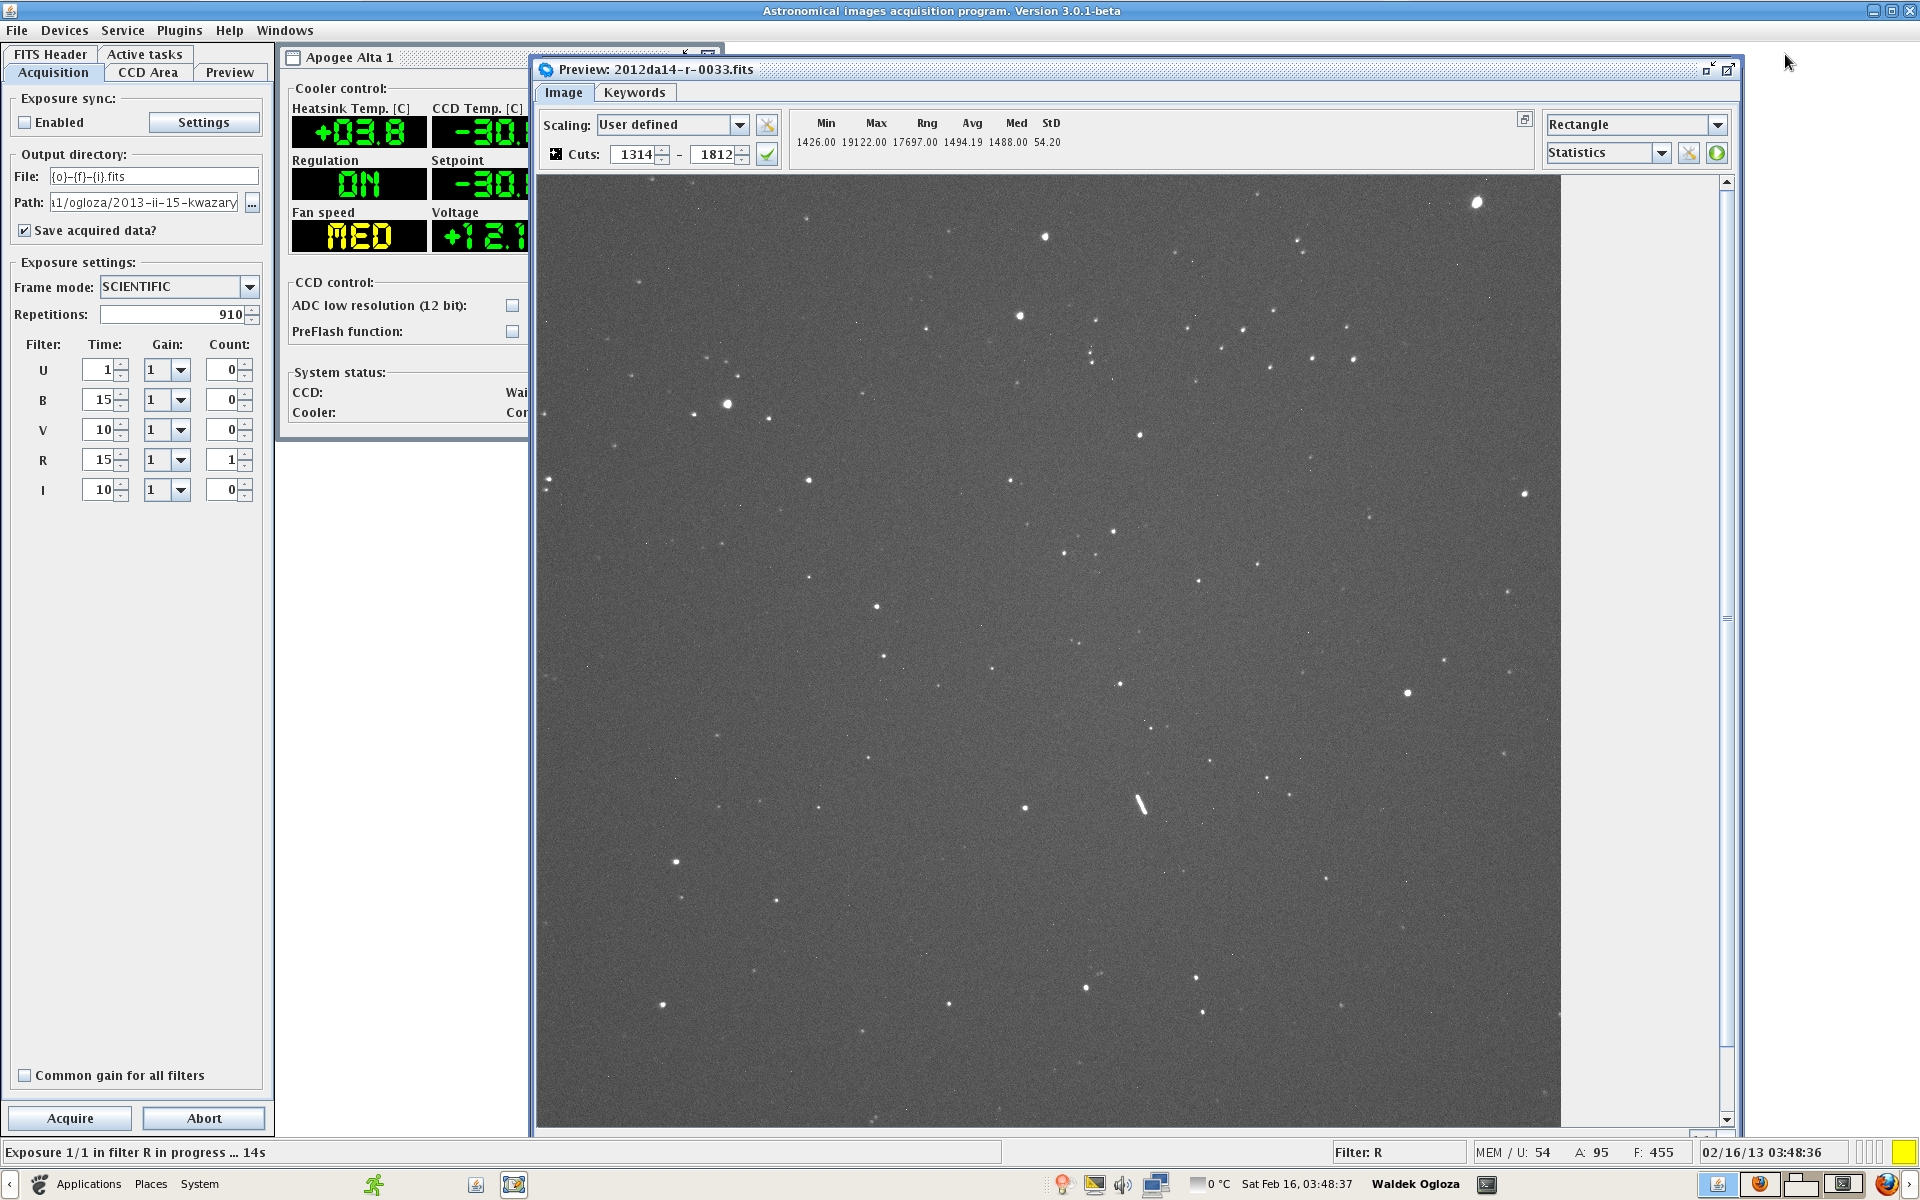The height and width of the screenshot is (1200, 1920).
Task: Uncheck Save acquired data checkbox
Action: (x=25, y=231)
